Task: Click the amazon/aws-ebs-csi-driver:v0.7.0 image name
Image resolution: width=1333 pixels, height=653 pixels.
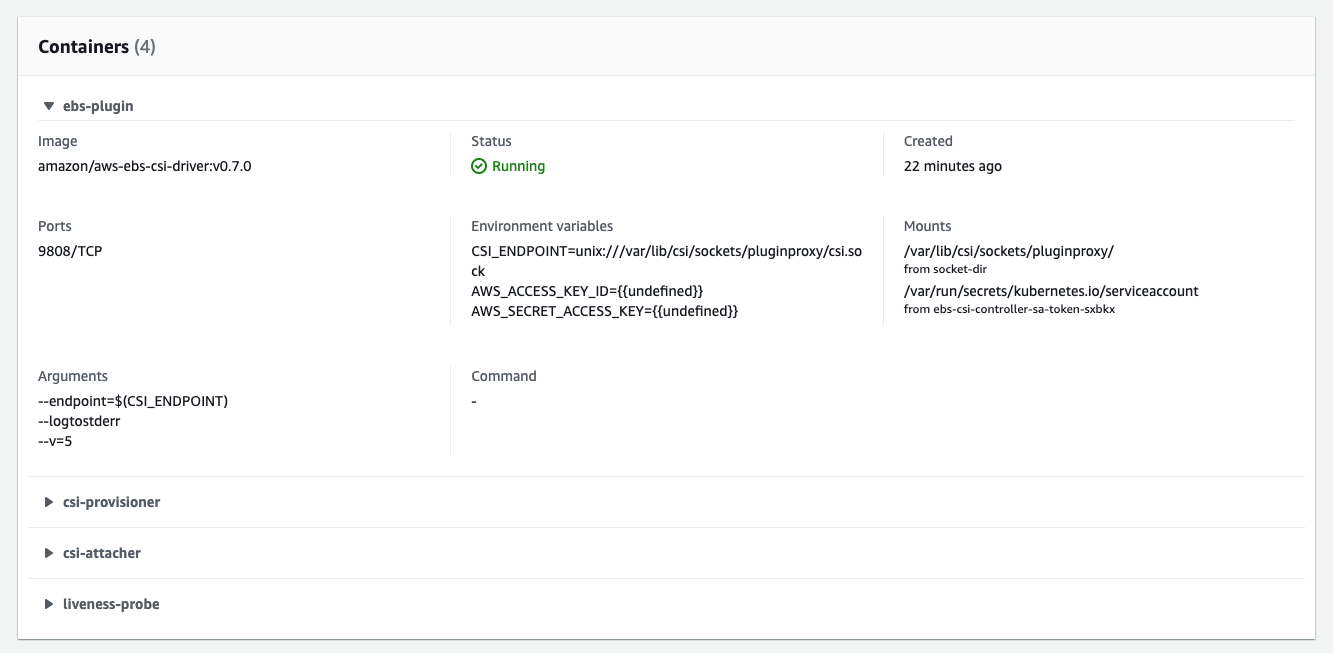Action: (x=145, y=166)
